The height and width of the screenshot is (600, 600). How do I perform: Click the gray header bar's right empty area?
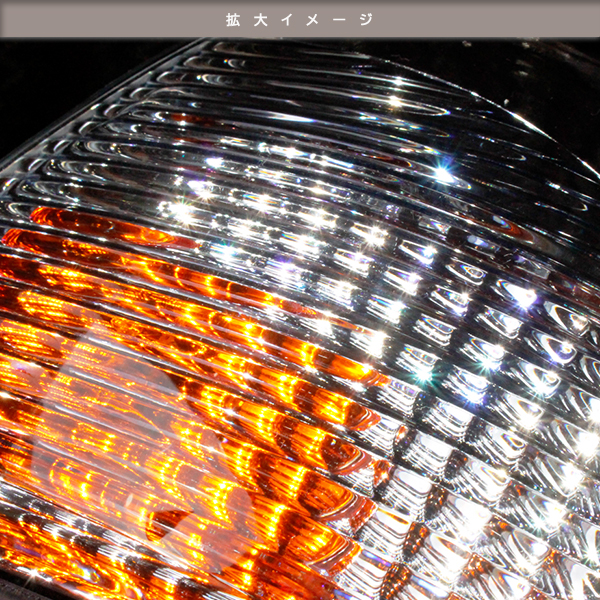coord(500,19)
